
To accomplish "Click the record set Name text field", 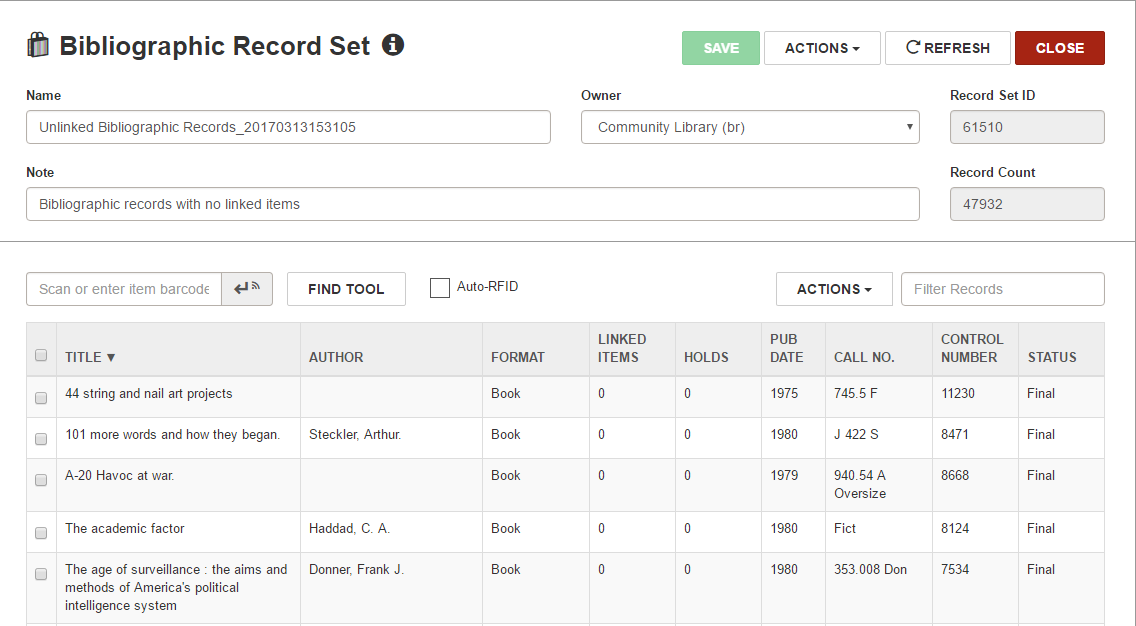I will pos(288,127).
